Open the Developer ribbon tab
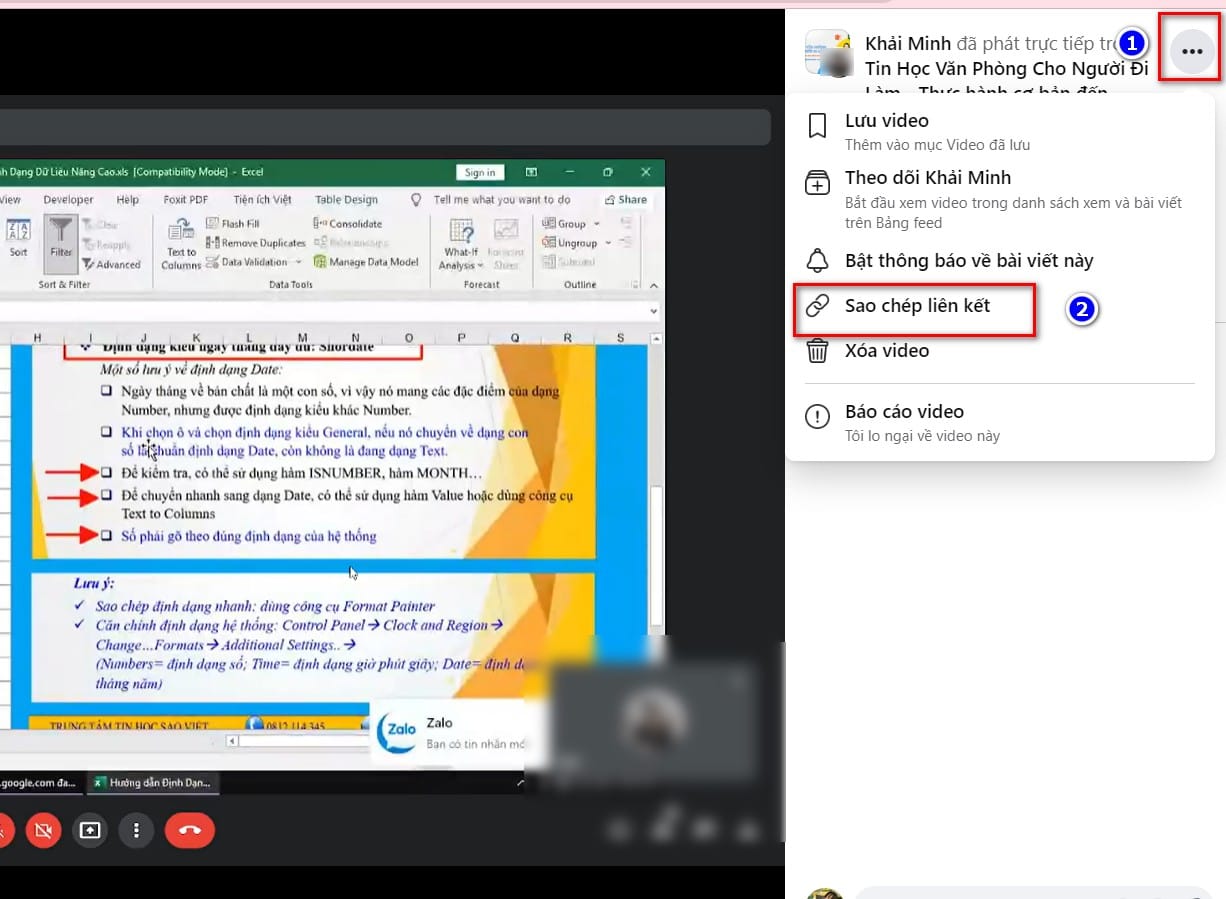 pos(68,199)
